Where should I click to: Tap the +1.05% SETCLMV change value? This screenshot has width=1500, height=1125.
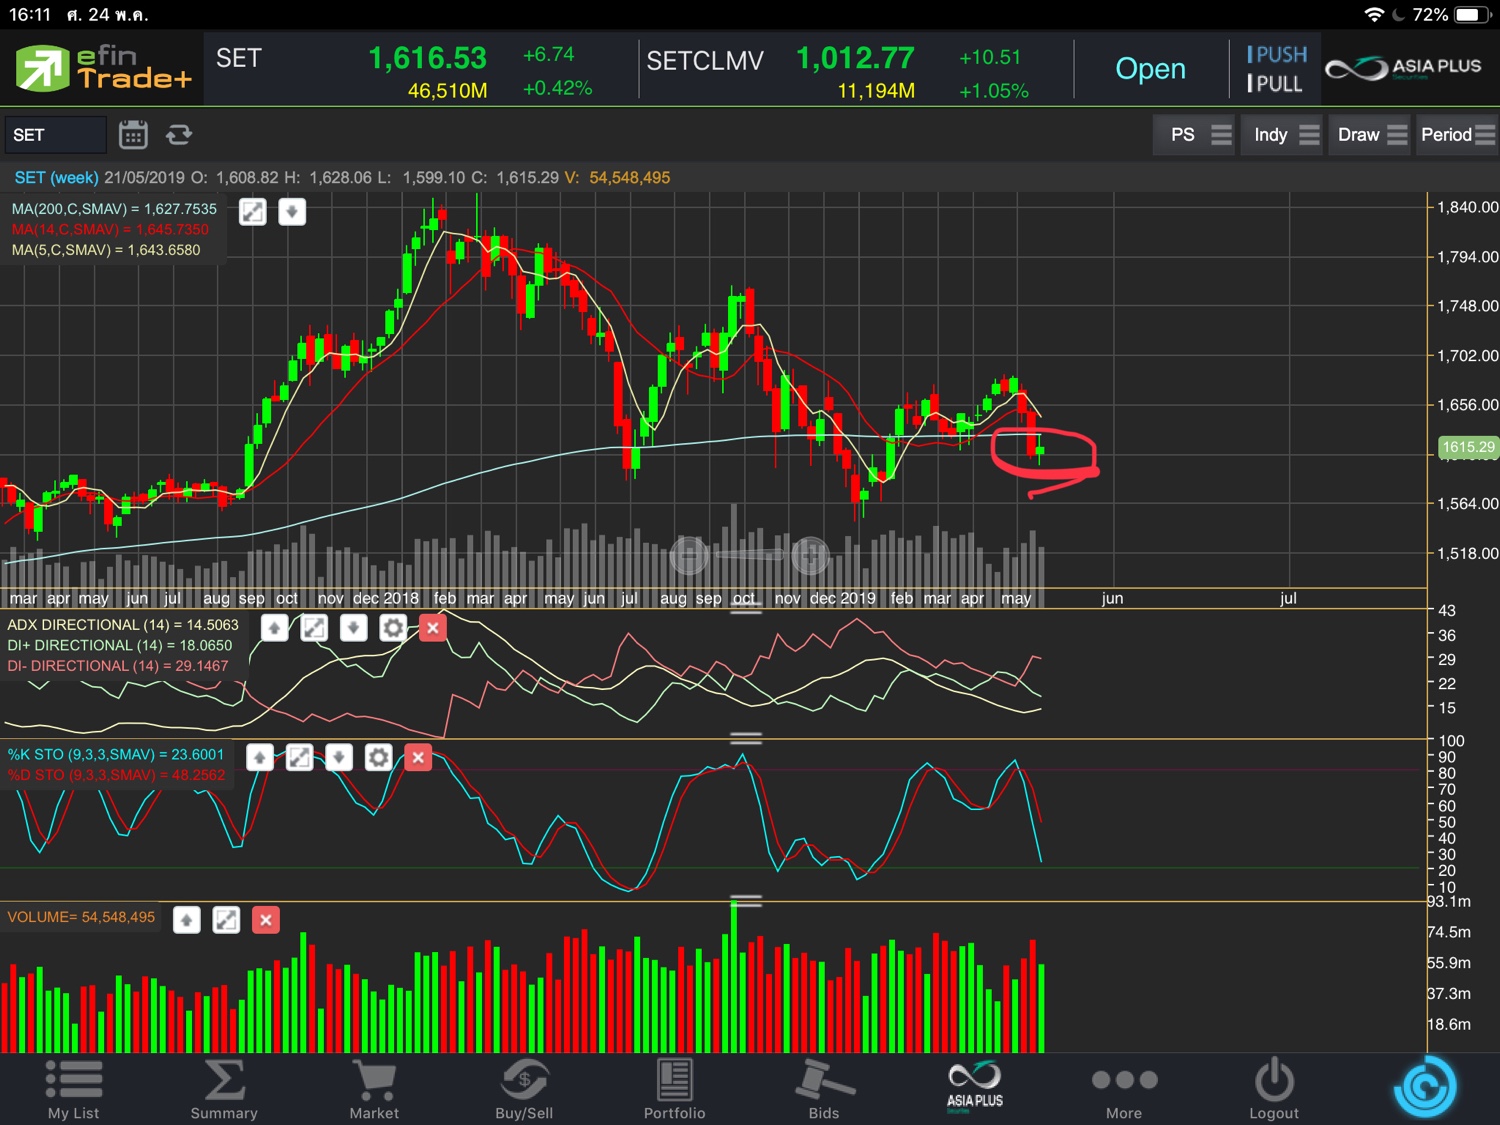(x=994, y=91)
